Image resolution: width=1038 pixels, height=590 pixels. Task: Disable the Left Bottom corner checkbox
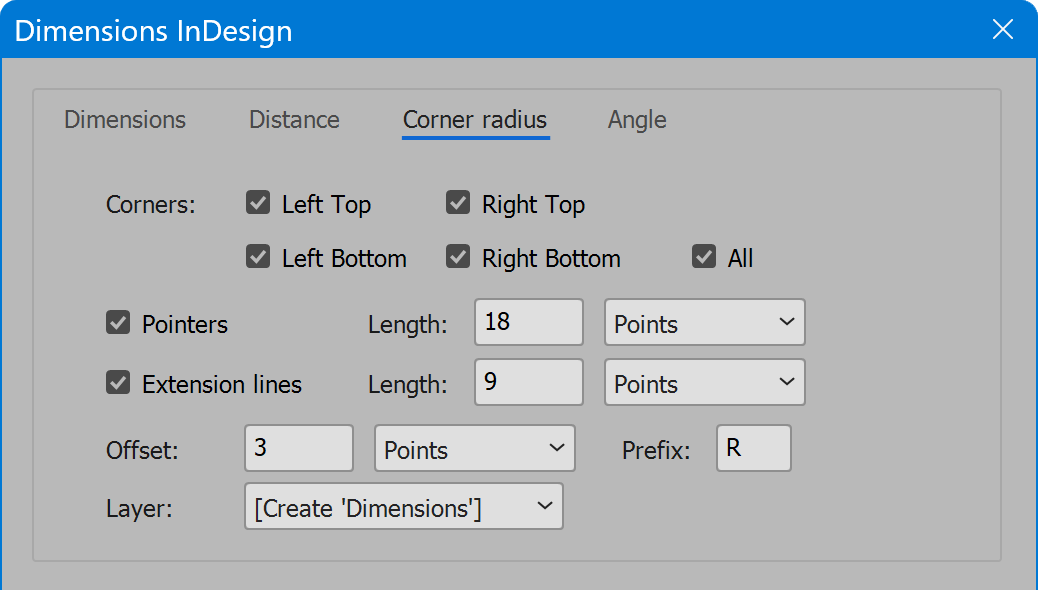click(x=258, y=256)
